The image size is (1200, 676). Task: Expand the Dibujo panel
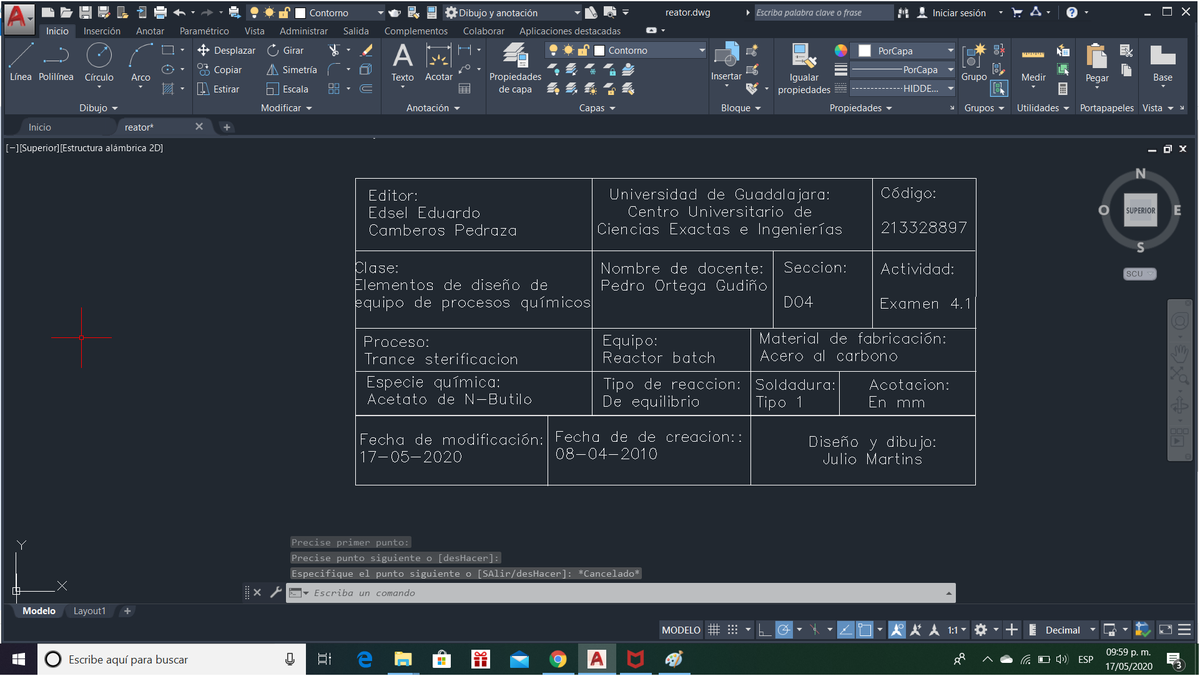98,108
